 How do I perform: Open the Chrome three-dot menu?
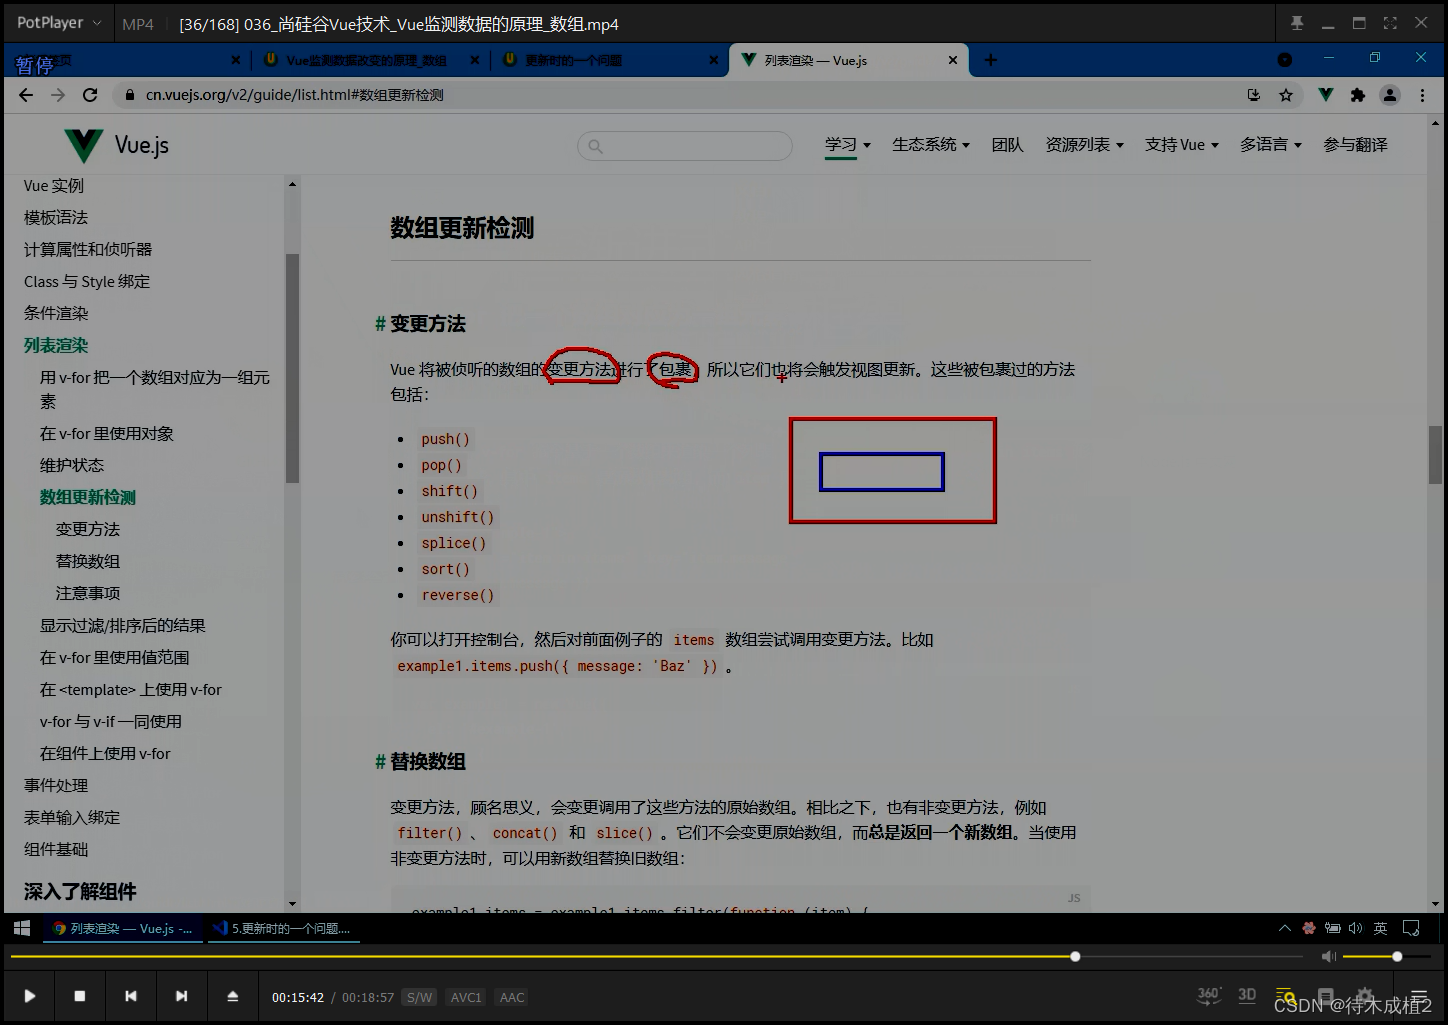(x=1422, y=95)
